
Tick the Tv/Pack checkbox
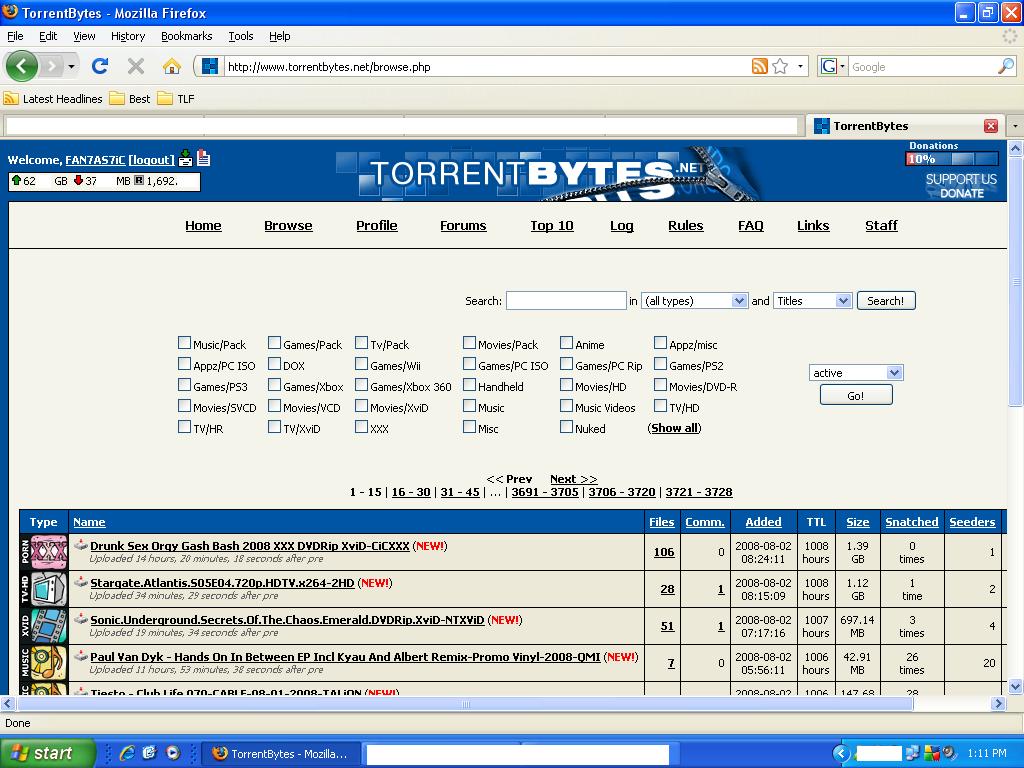coord(361,343)
